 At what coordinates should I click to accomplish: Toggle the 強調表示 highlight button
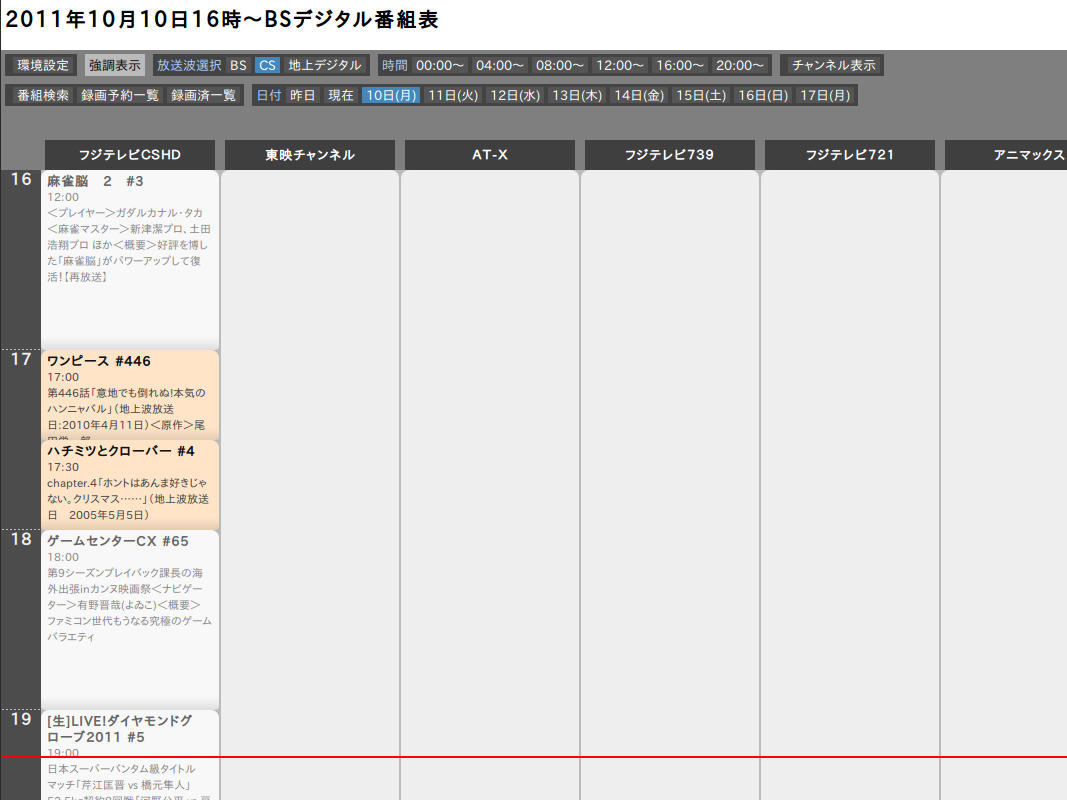pos(114,65)
